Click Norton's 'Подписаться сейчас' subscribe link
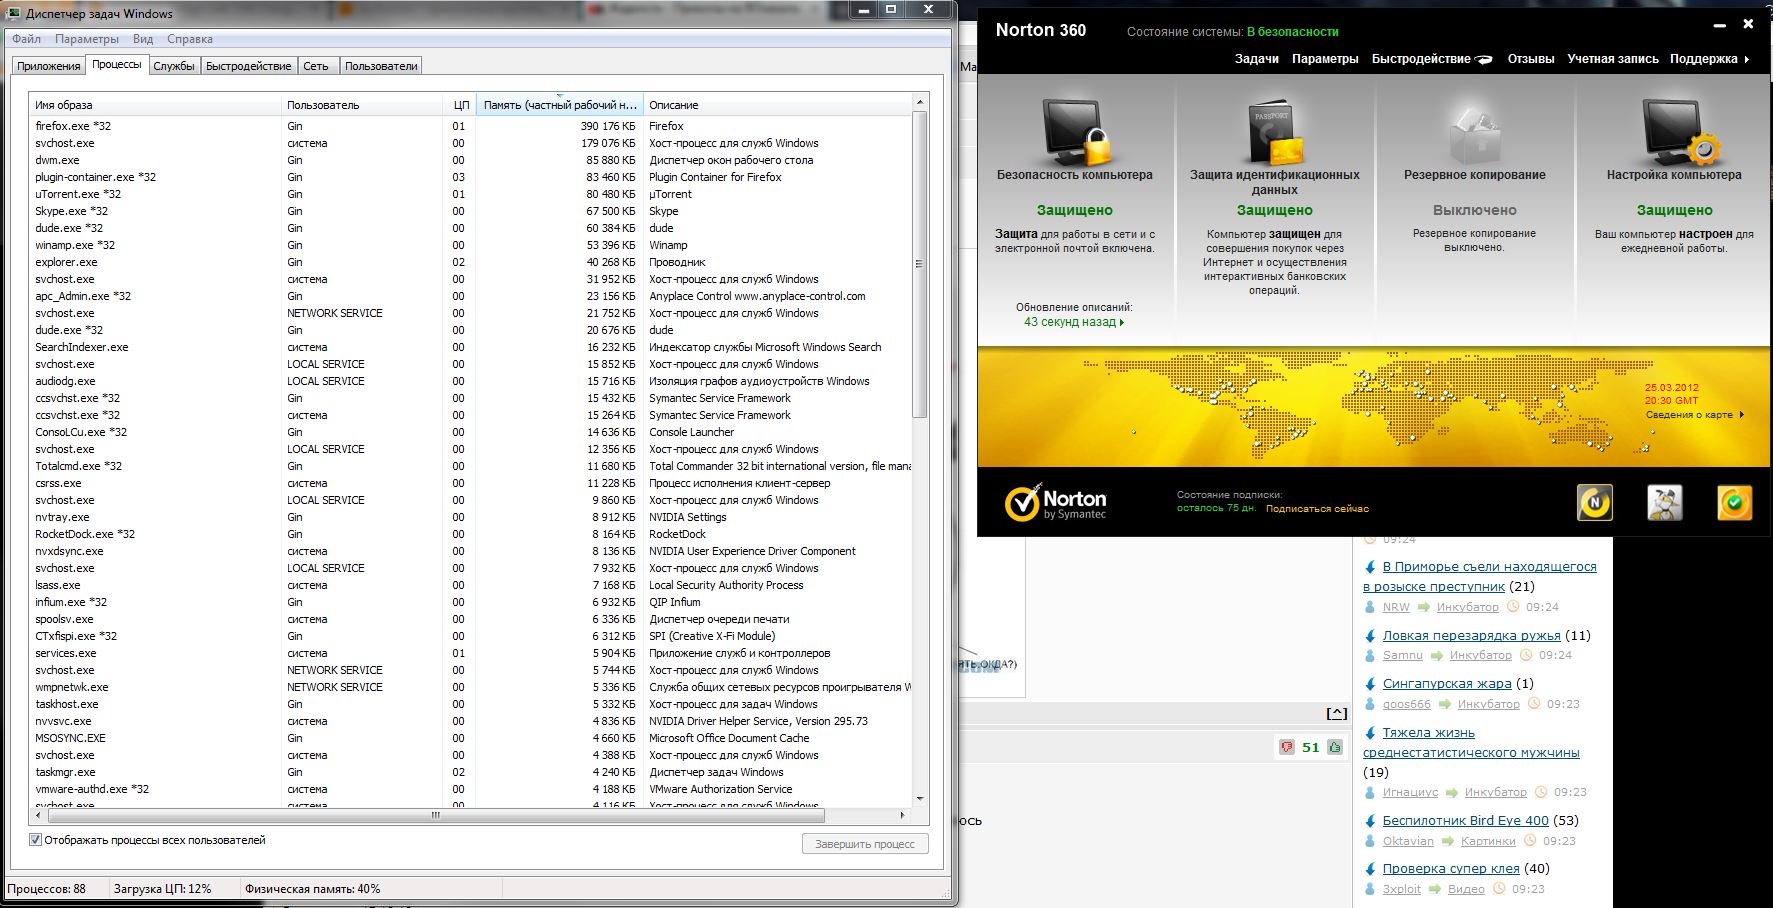 (1317, 509)
